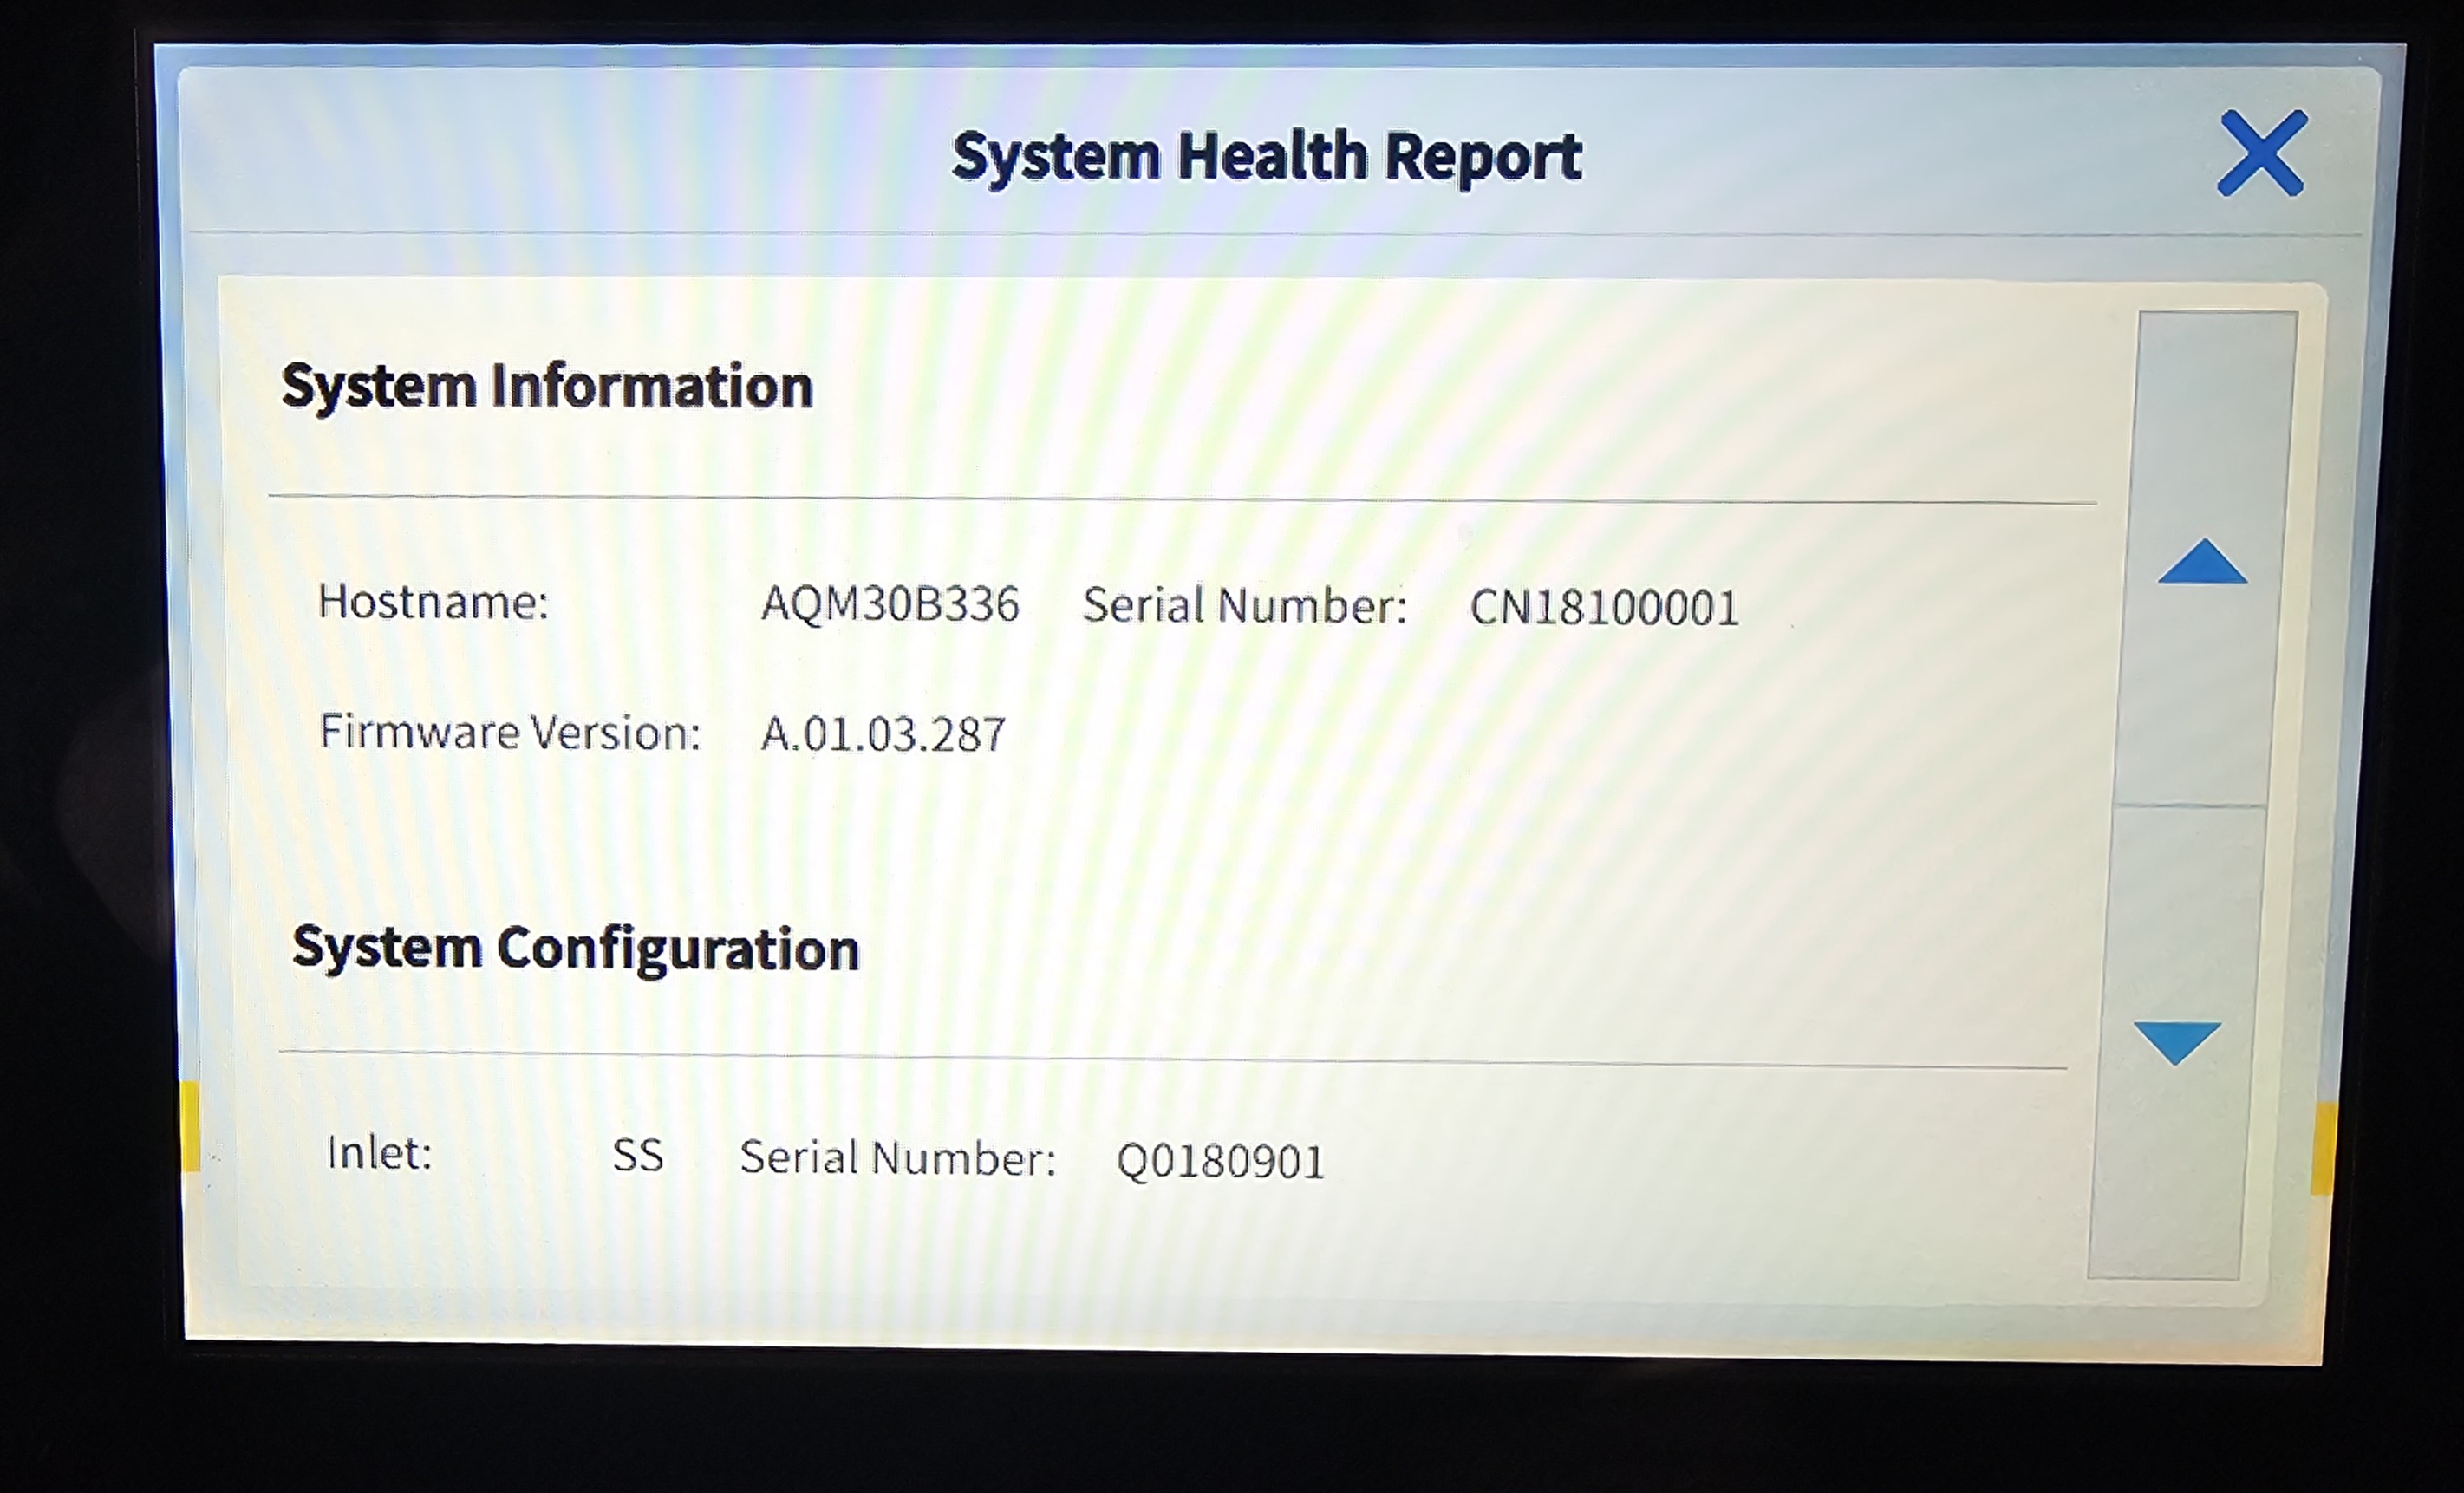The width and height of the screenshot is (2464, 1493).
Task: Select firmware value A.01.03.287
Action: click(883, 734)
